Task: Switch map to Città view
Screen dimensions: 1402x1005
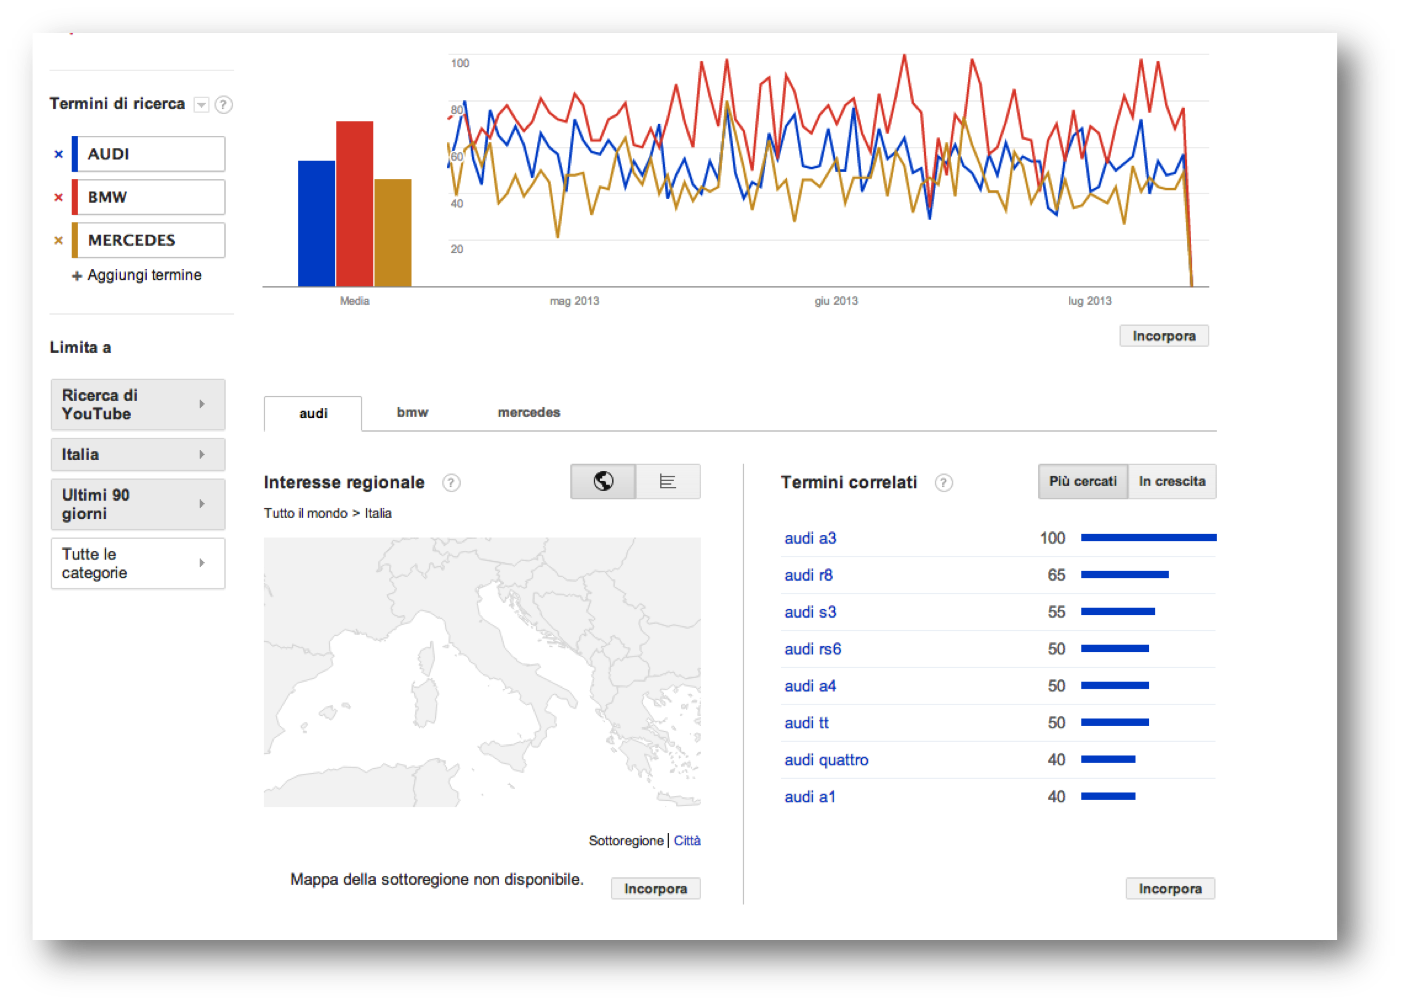Action: 687,840
